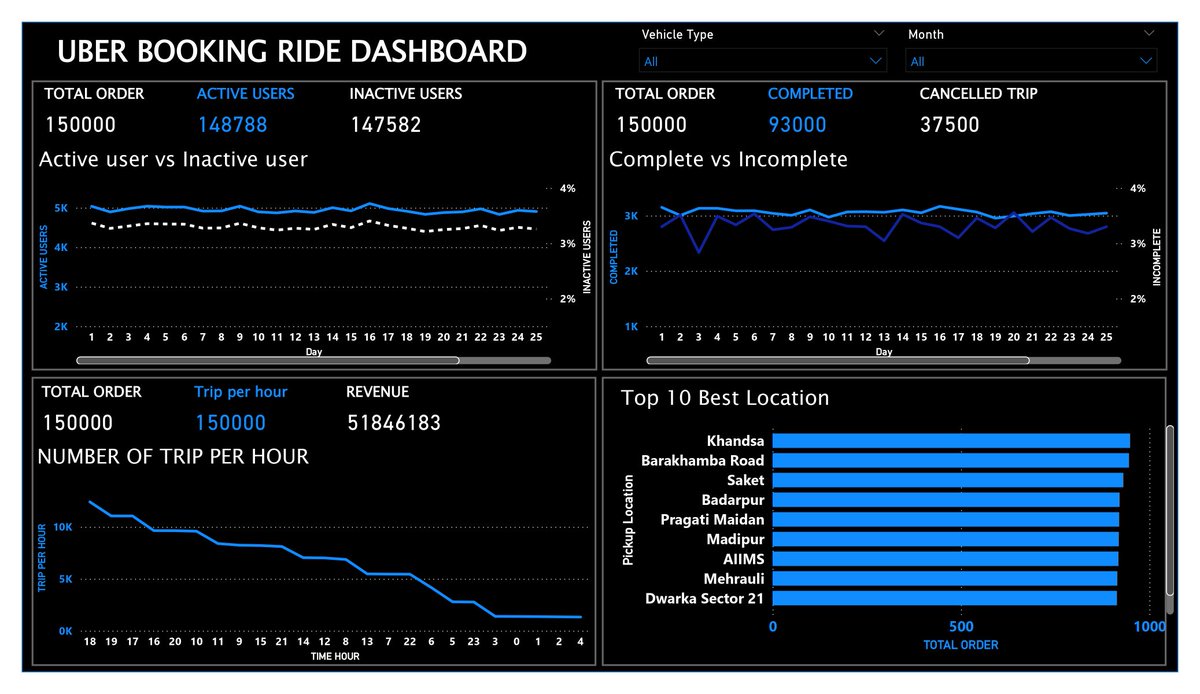Click the 5K tick on ACTIVE USERS axis
Viewport: 1200px width, 694px height.
61,208
